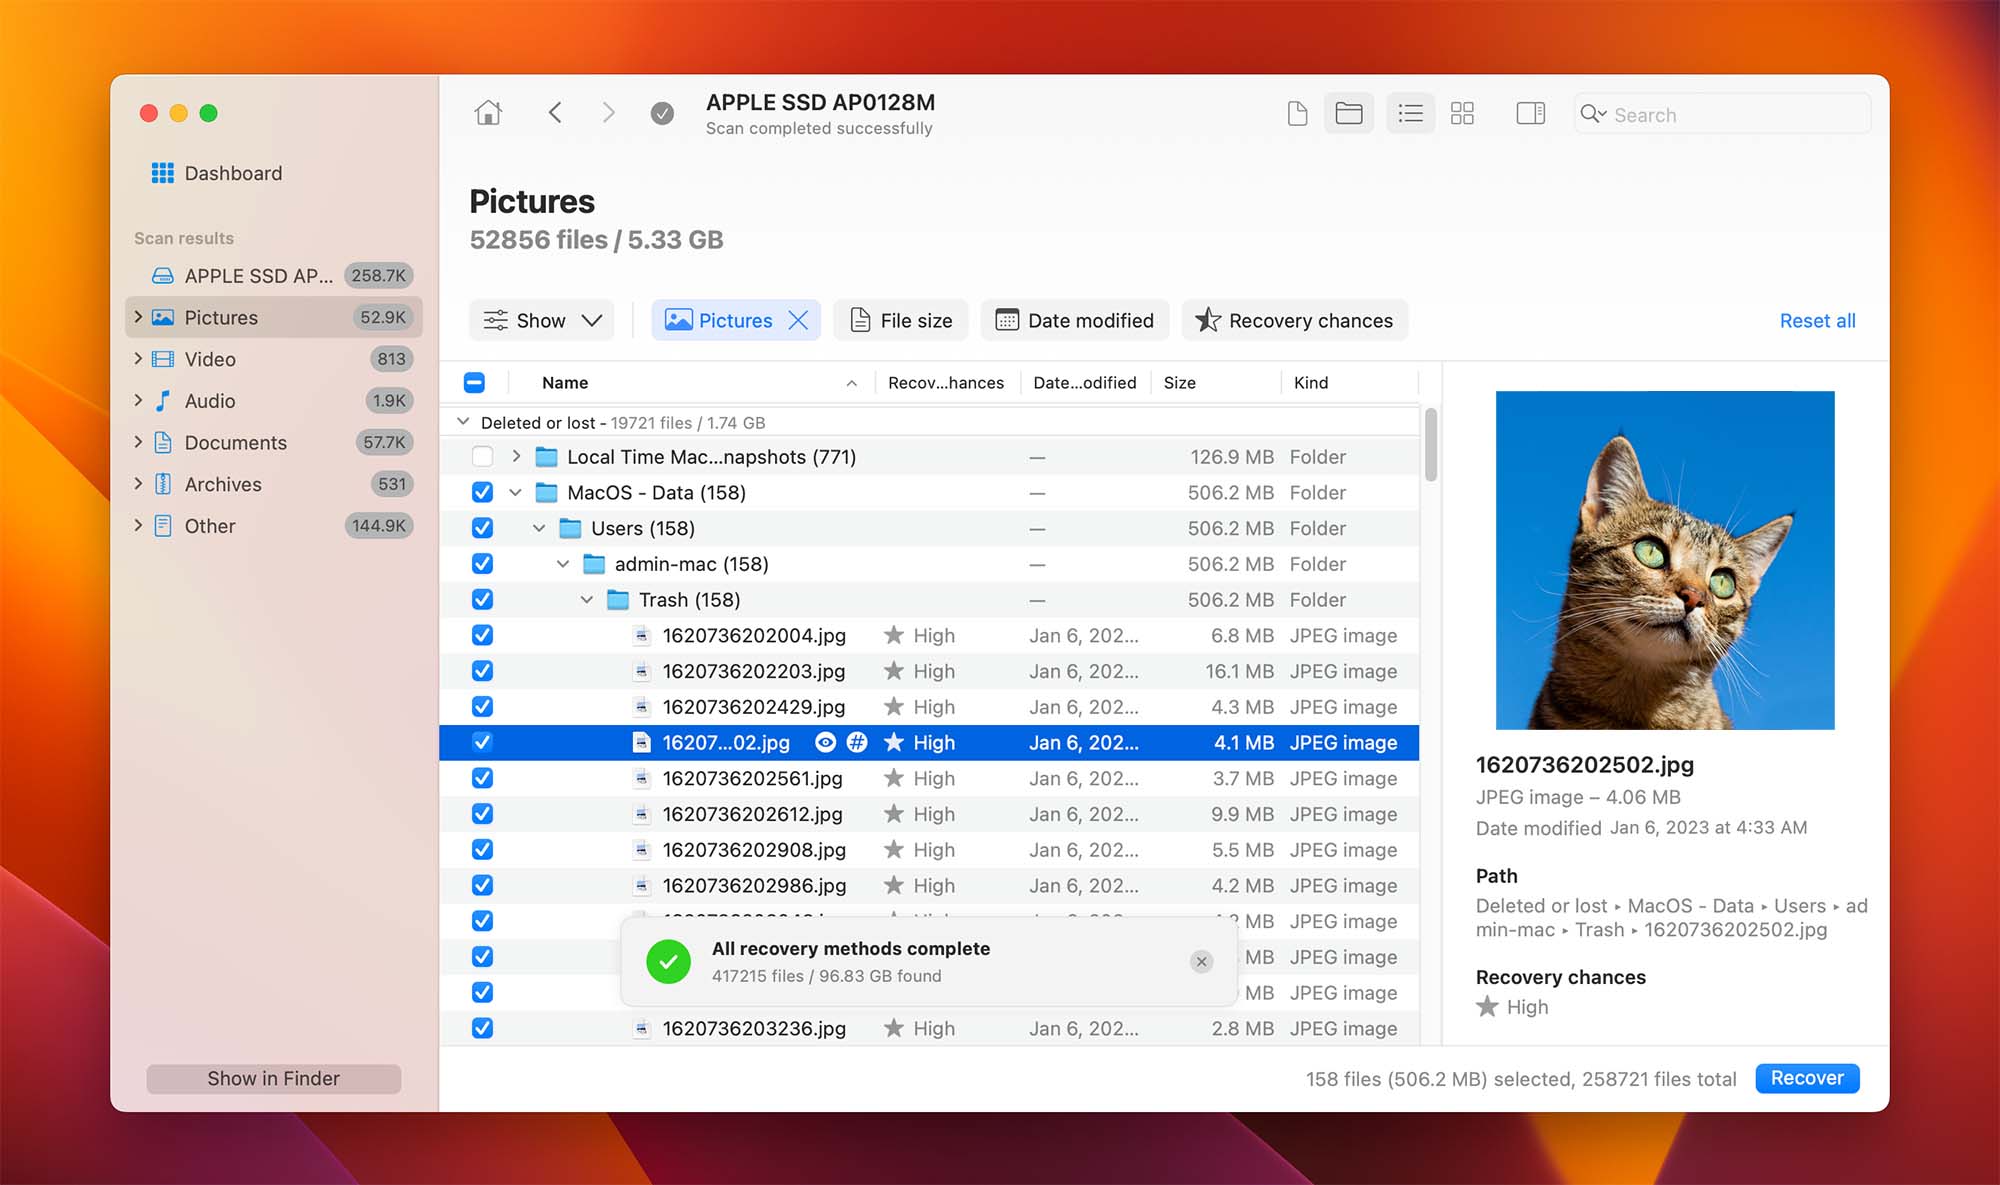Click the star icon next to 1620736202004.jpg
Viewport: 2000px width, 1185px height.
894,636
